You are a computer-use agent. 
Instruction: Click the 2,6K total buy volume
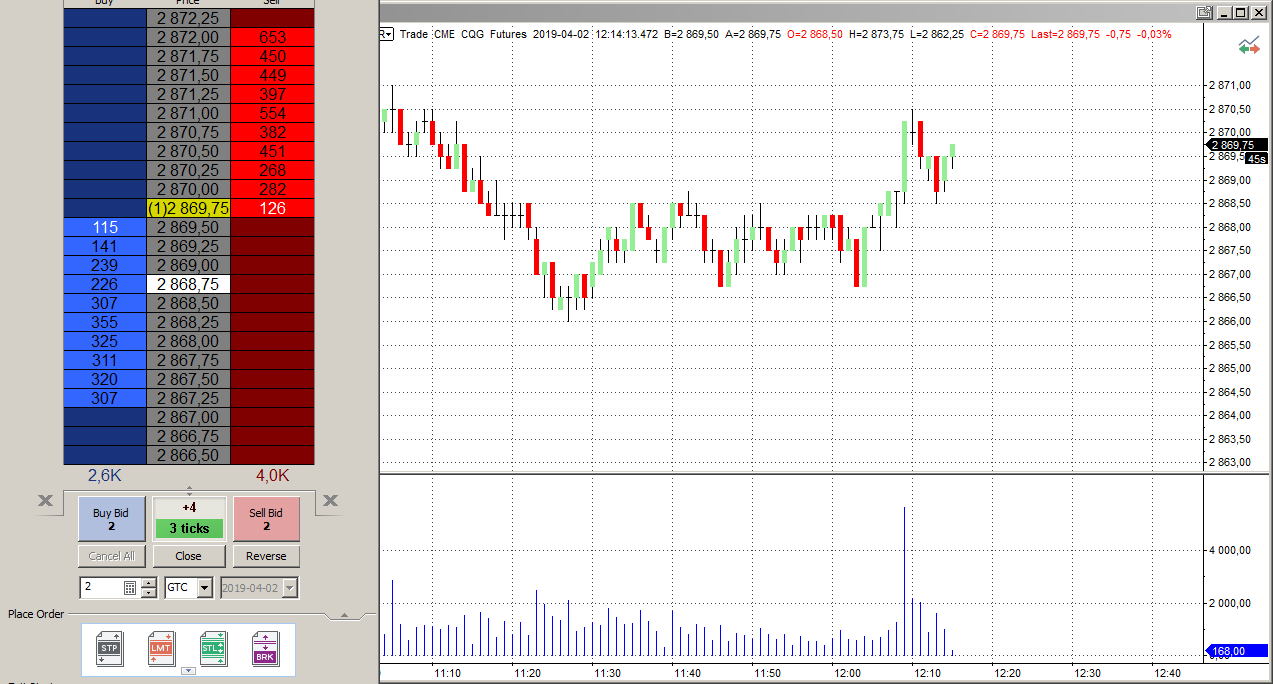(105, 475)
